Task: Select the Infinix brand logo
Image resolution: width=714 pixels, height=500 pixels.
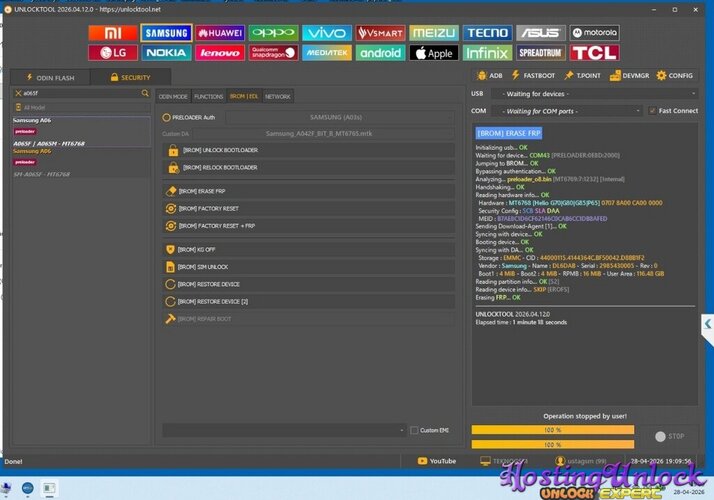Action: pos(487,53)
